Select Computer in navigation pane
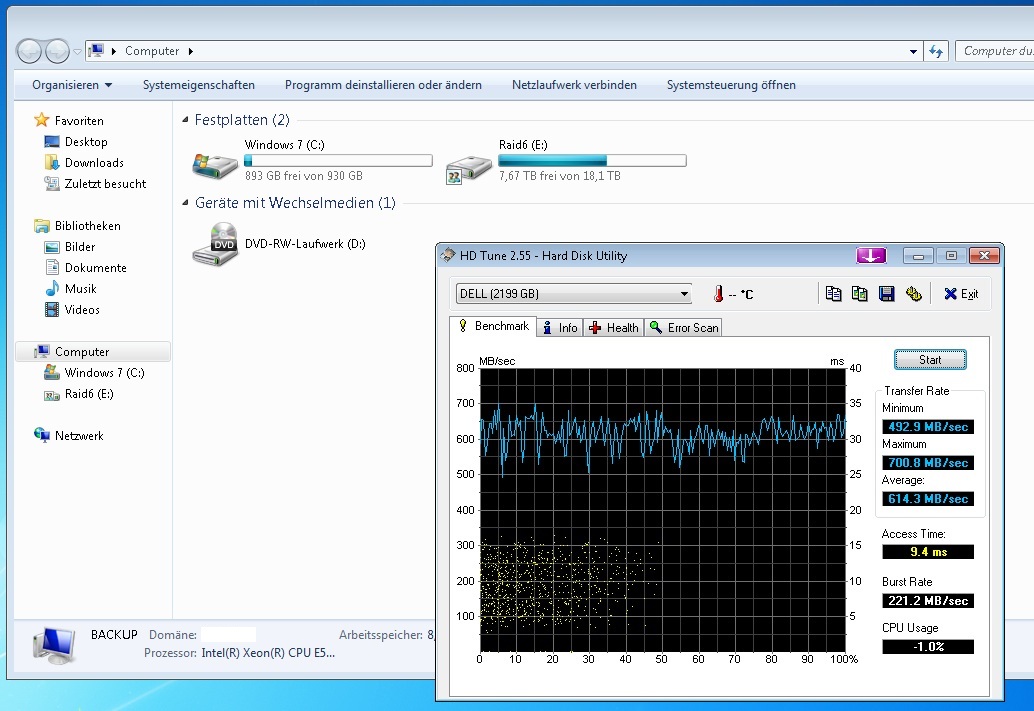1034x711 pixels. (93, 352)
